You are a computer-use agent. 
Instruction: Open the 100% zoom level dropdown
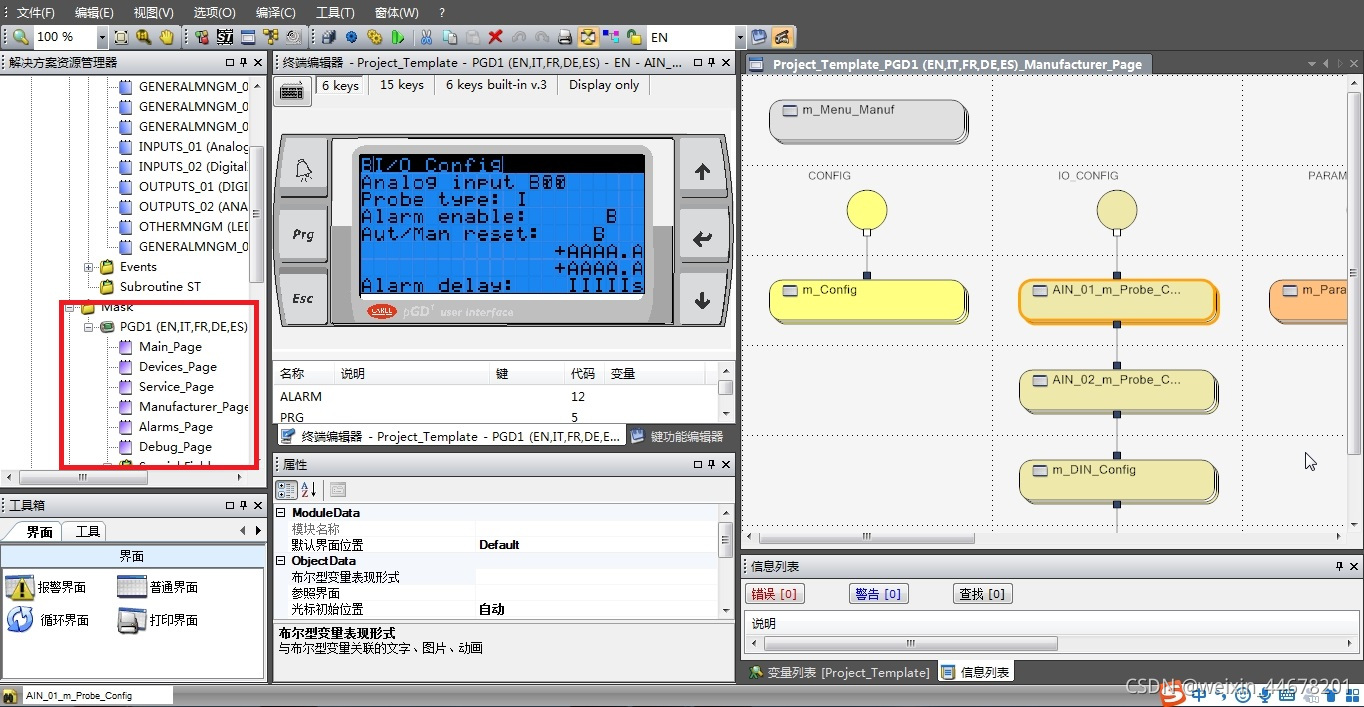tap(99, 36)
